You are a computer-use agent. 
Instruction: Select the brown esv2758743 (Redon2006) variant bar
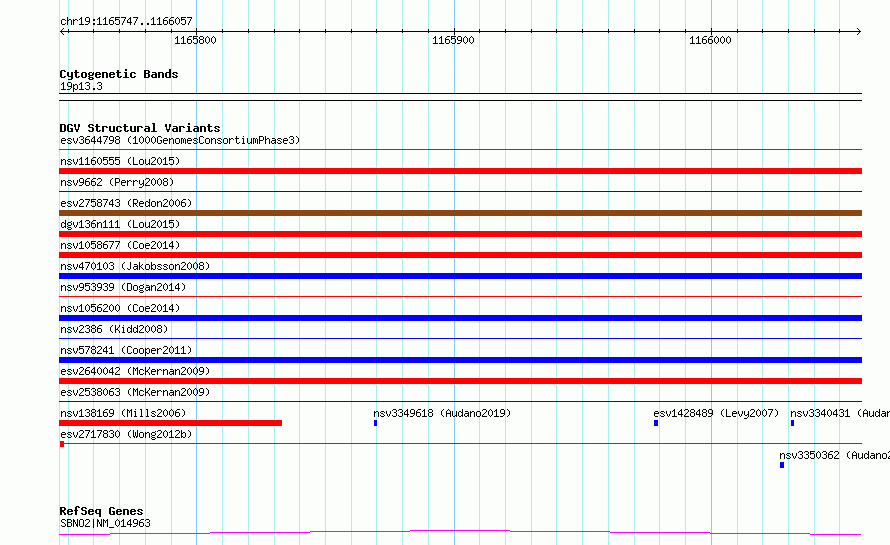pyautogui.click(x=460, y=213)
